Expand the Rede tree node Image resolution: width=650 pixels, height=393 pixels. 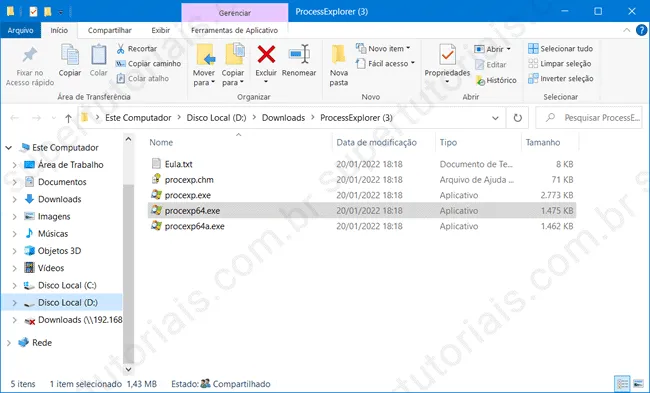point(9,343)
